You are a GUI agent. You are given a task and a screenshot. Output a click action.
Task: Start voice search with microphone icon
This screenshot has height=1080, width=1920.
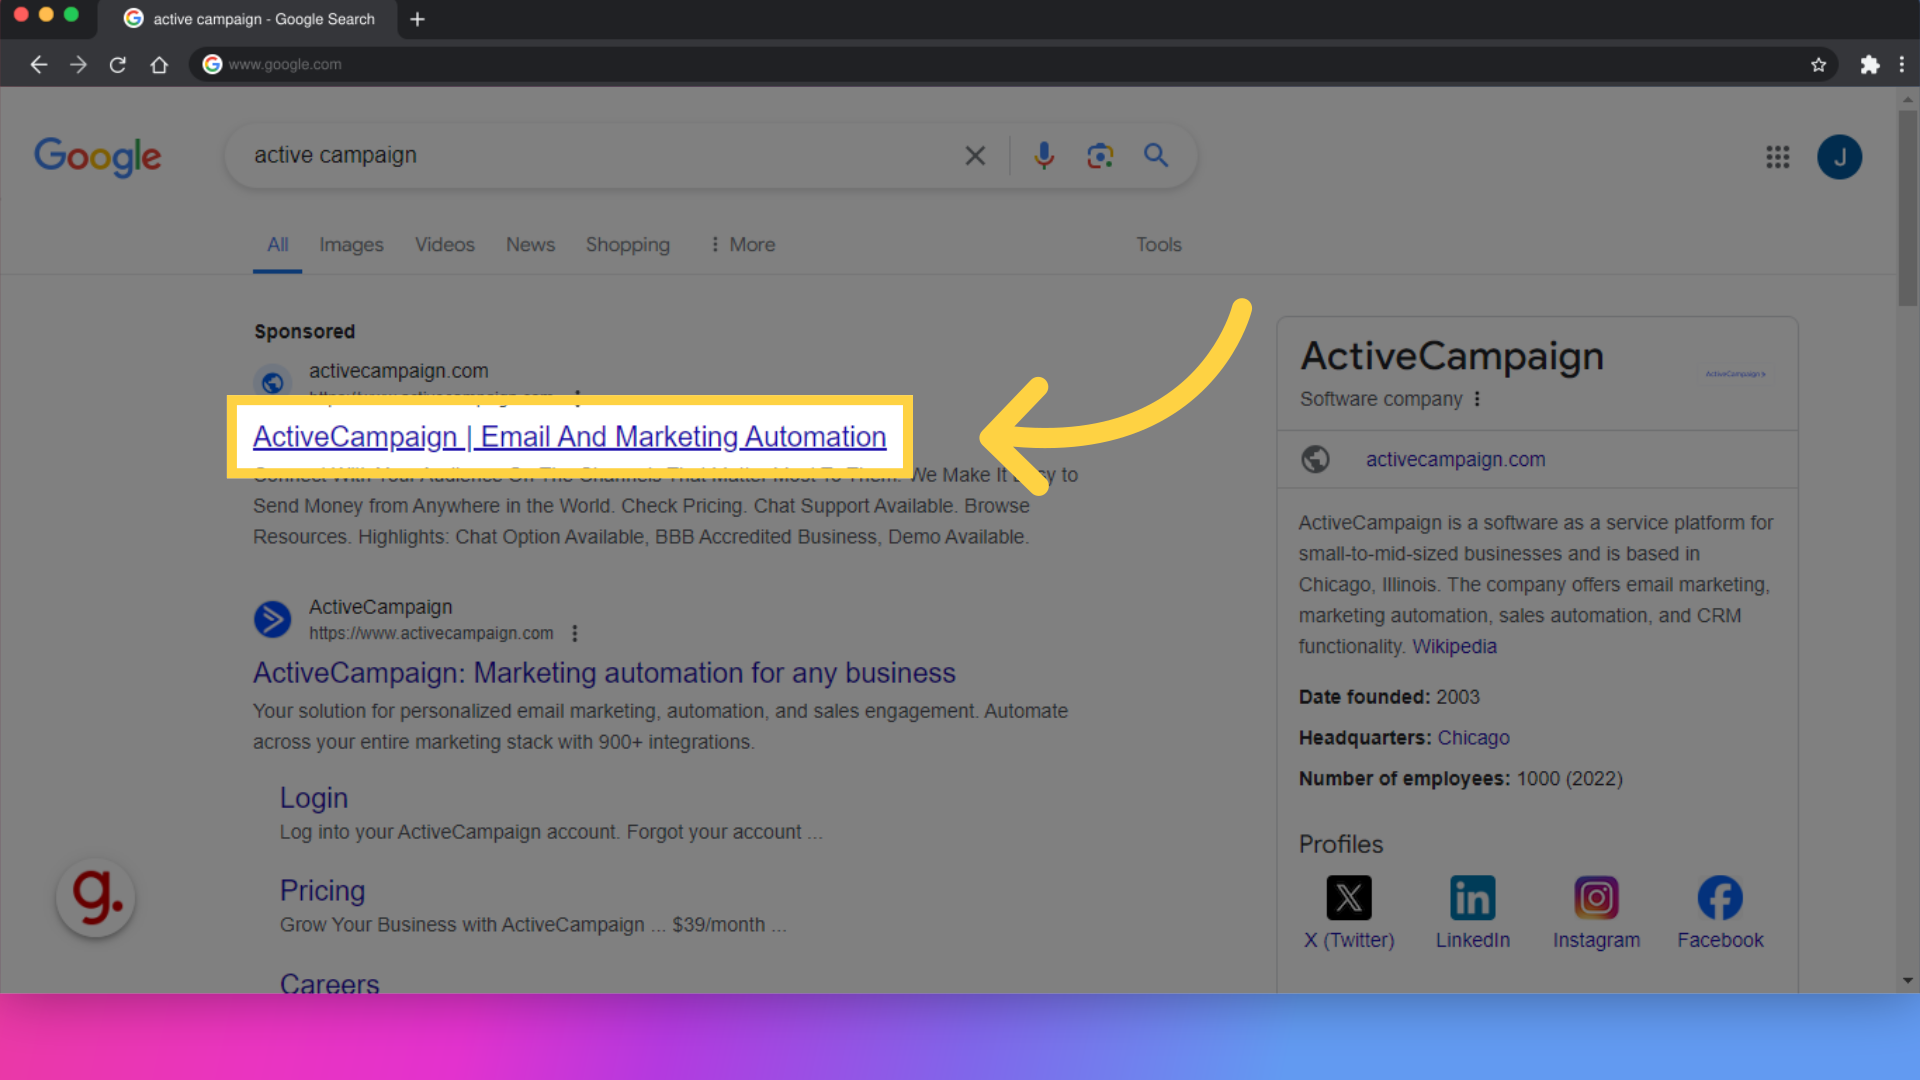(x=1044, y=155)
